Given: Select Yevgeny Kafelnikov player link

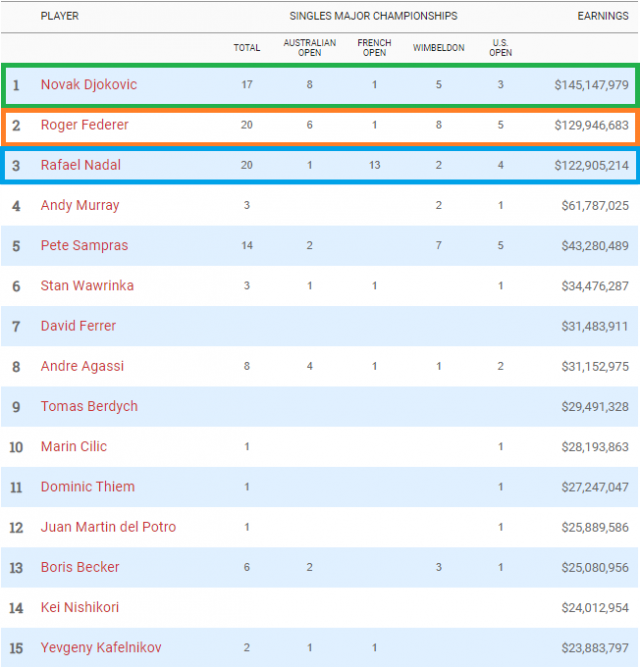Looking at the screenshot, I should [x=101, y=647].
